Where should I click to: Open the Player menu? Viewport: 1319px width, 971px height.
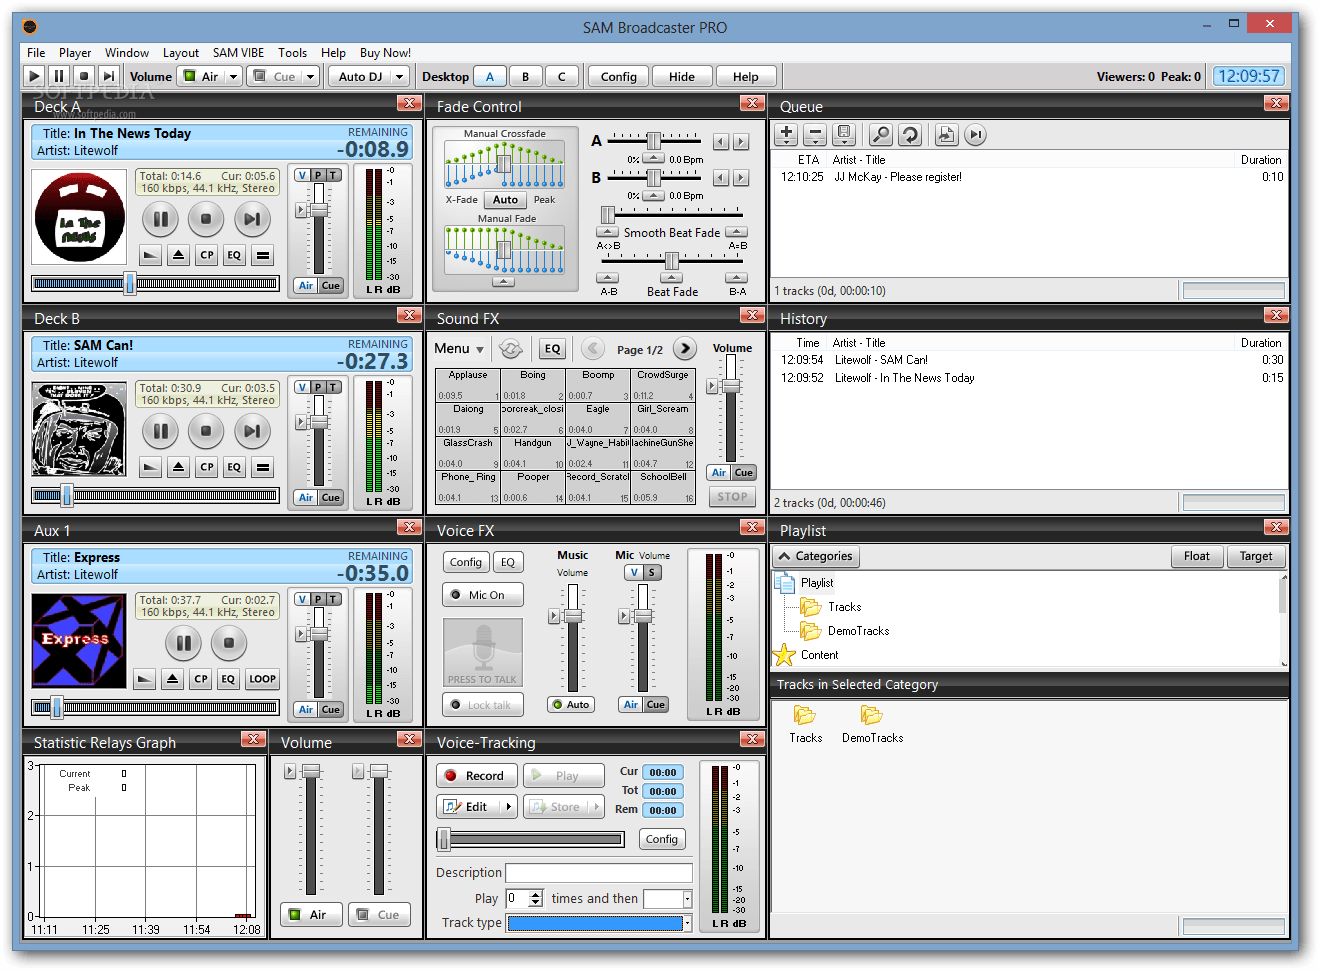pos(75,53)
